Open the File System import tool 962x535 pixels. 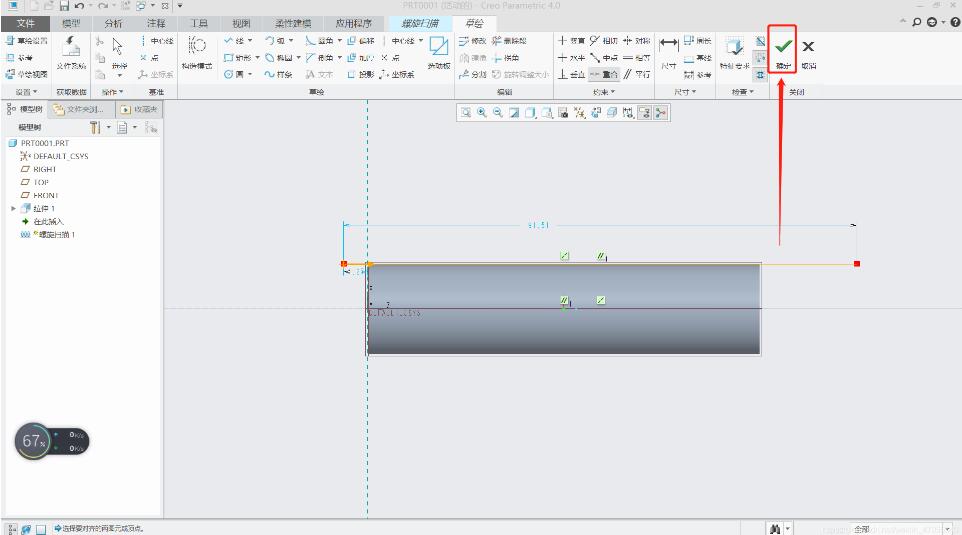click(x=71, y=52)
